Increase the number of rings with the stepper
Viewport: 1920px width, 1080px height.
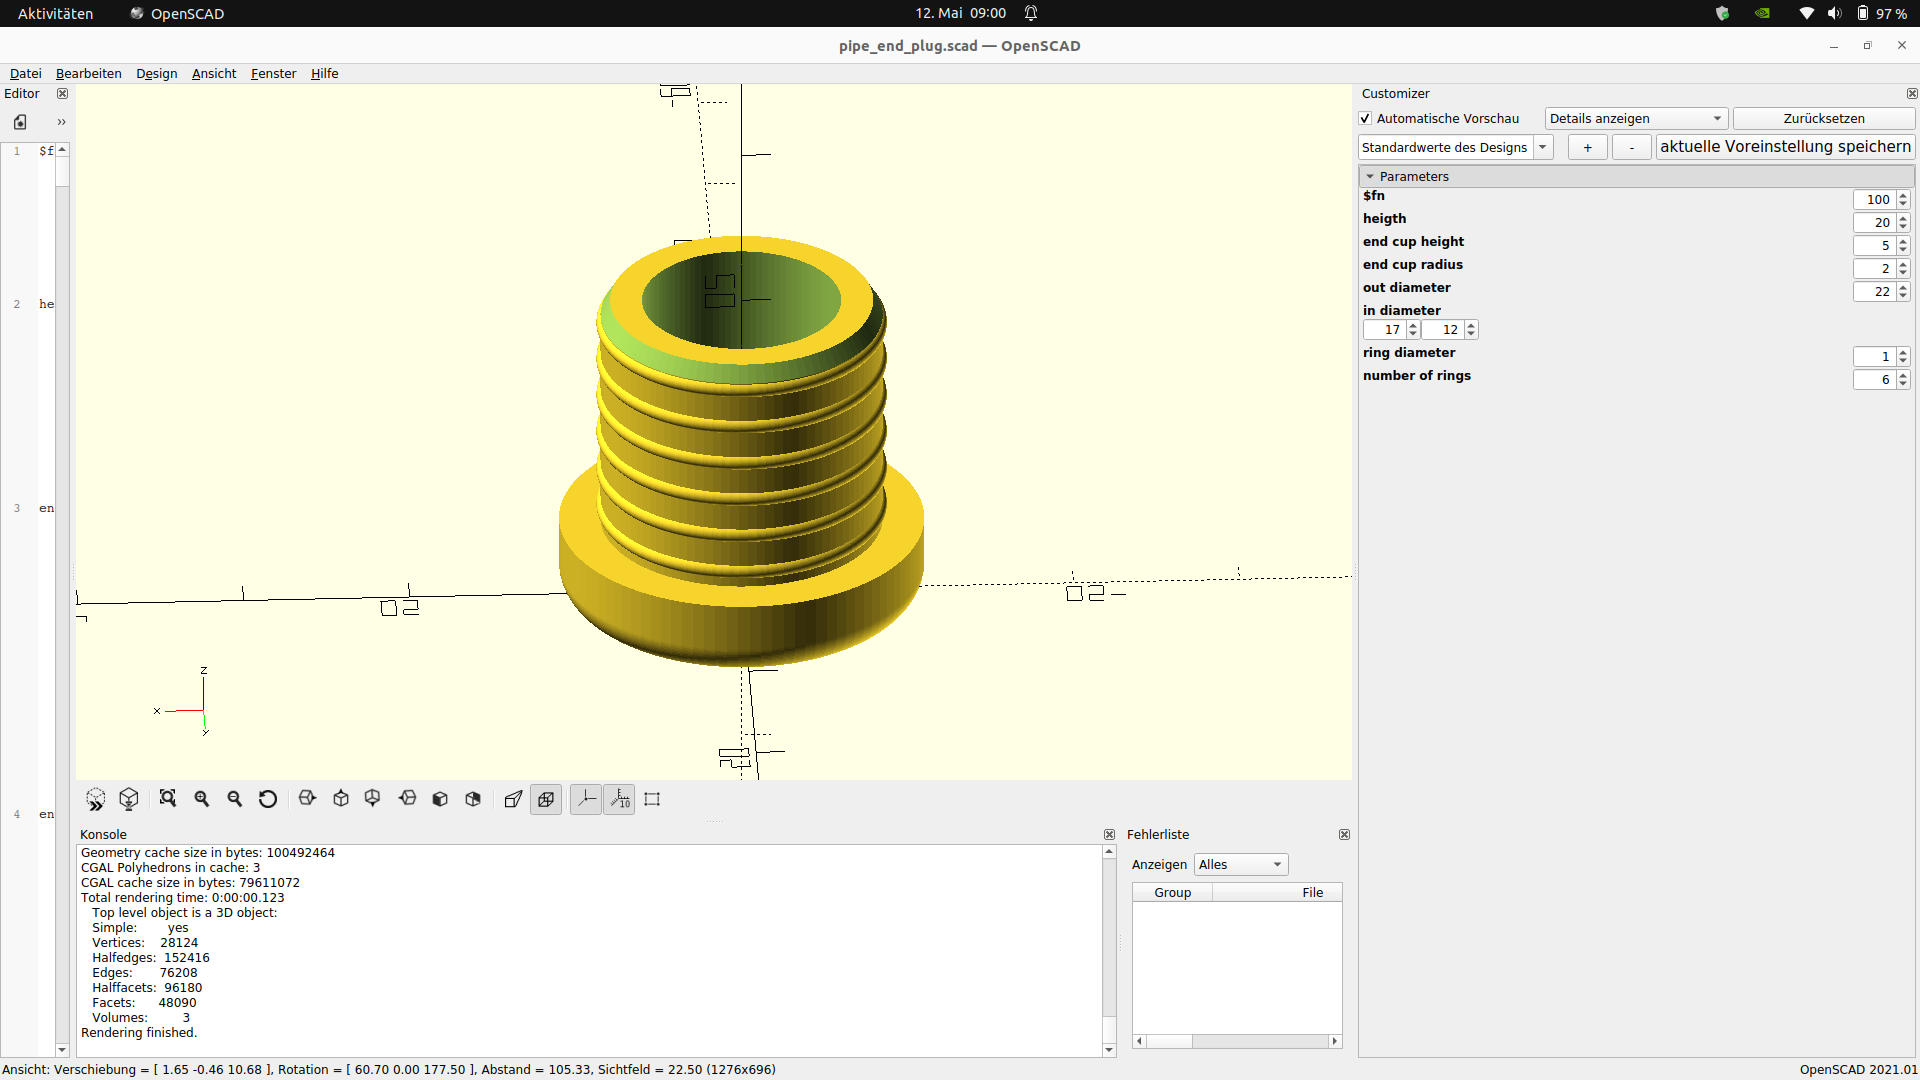click(x=1901, y=374)
